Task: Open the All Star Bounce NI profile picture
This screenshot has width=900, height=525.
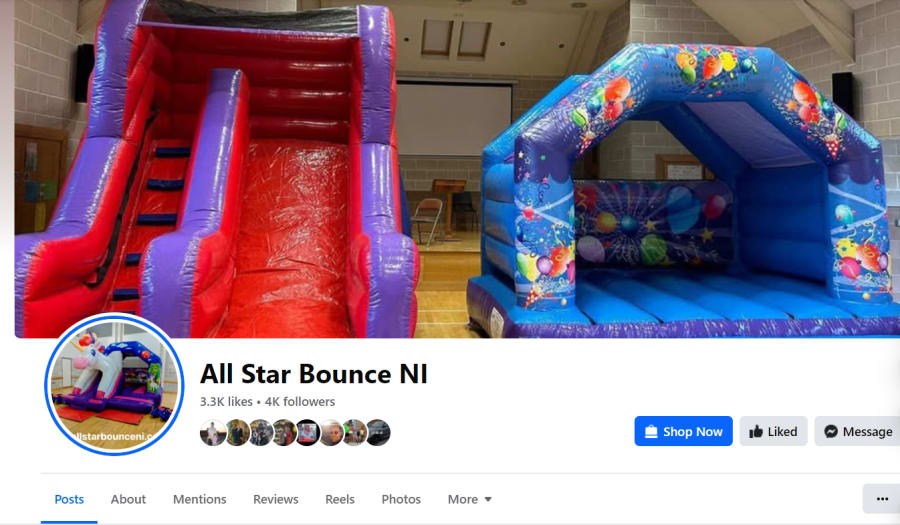Action: (x=114, y=384)
